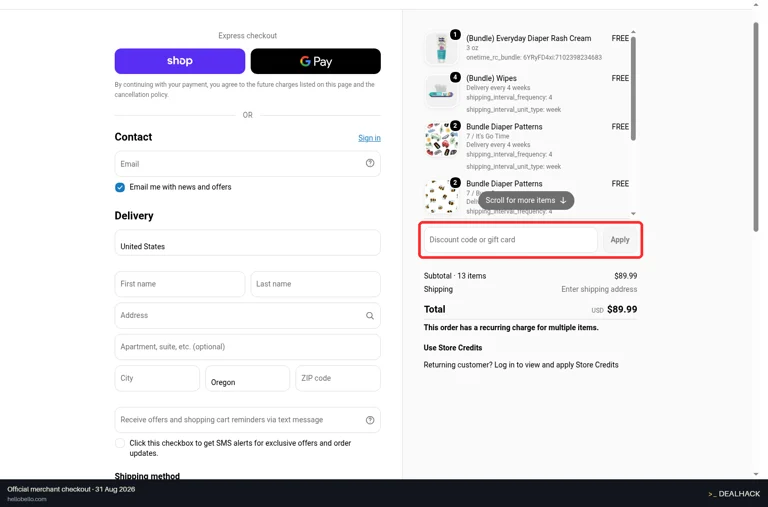This screenshot has height=507, width=768.
Task: Click the DEALHACK logo in bottom bar
Action: point(734,494)
